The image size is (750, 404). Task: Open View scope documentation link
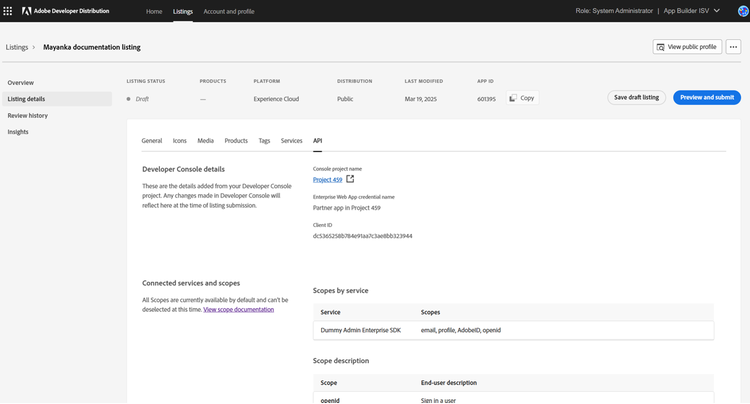coord(239,309)
